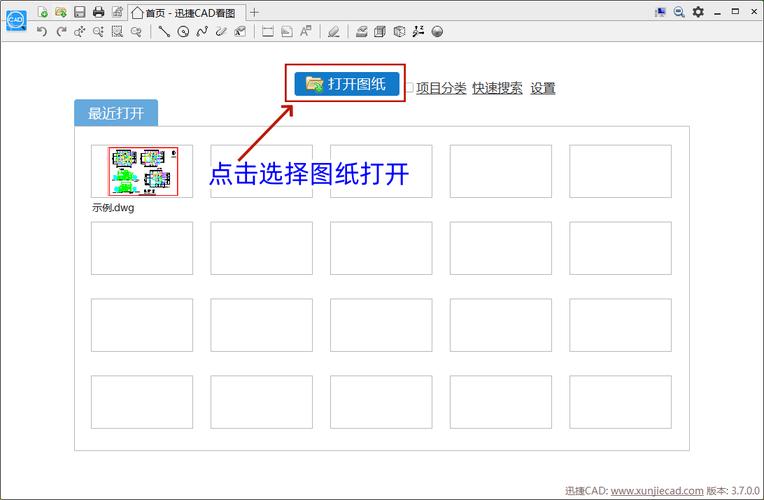764x500 pixels.
Task: Click the 打开图纸 button
Action: click(347, 84)
